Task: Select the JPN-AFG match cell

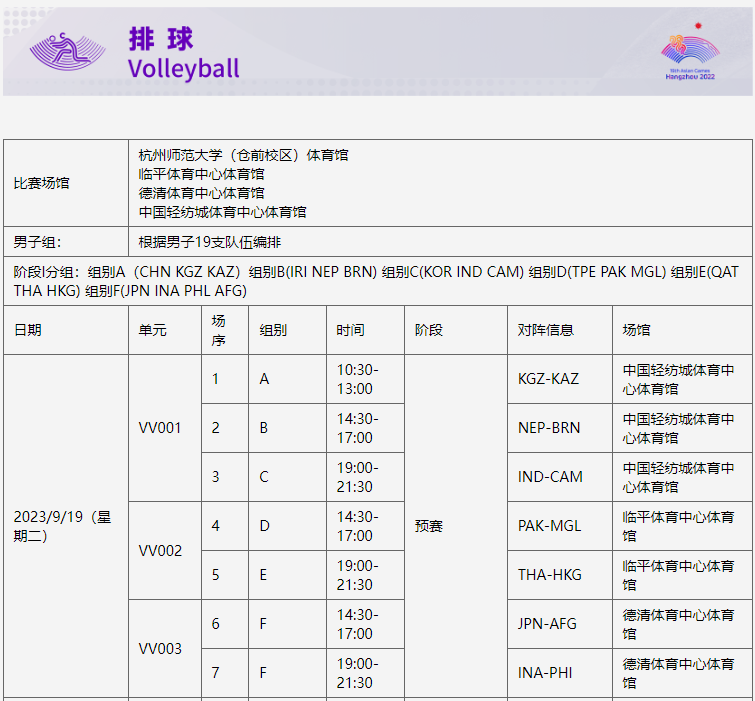Action: 548,624
